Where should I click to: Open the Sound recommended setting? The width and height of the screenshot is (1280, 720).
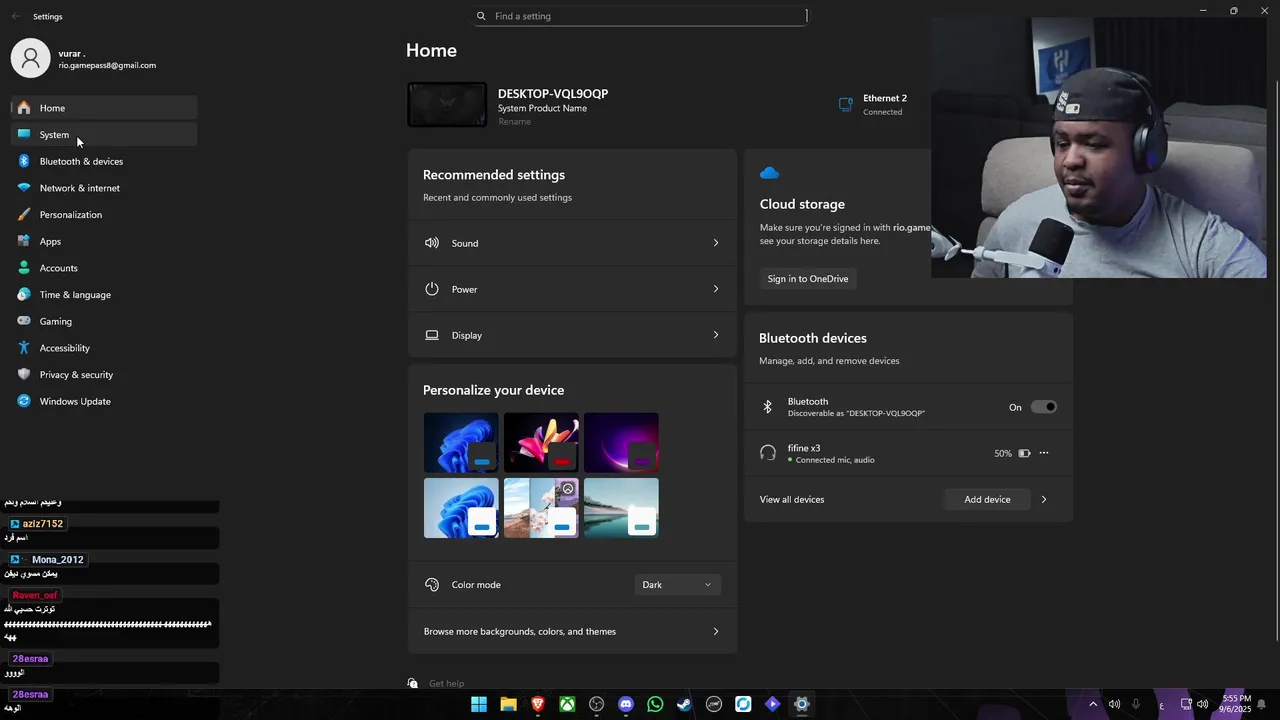tap(572, 243)
